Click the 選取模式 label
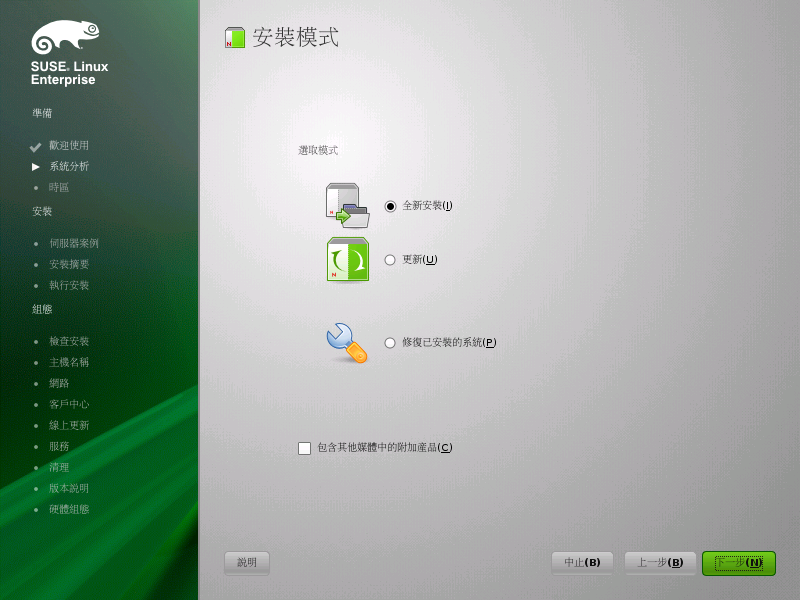 click(x=318, y=151)
